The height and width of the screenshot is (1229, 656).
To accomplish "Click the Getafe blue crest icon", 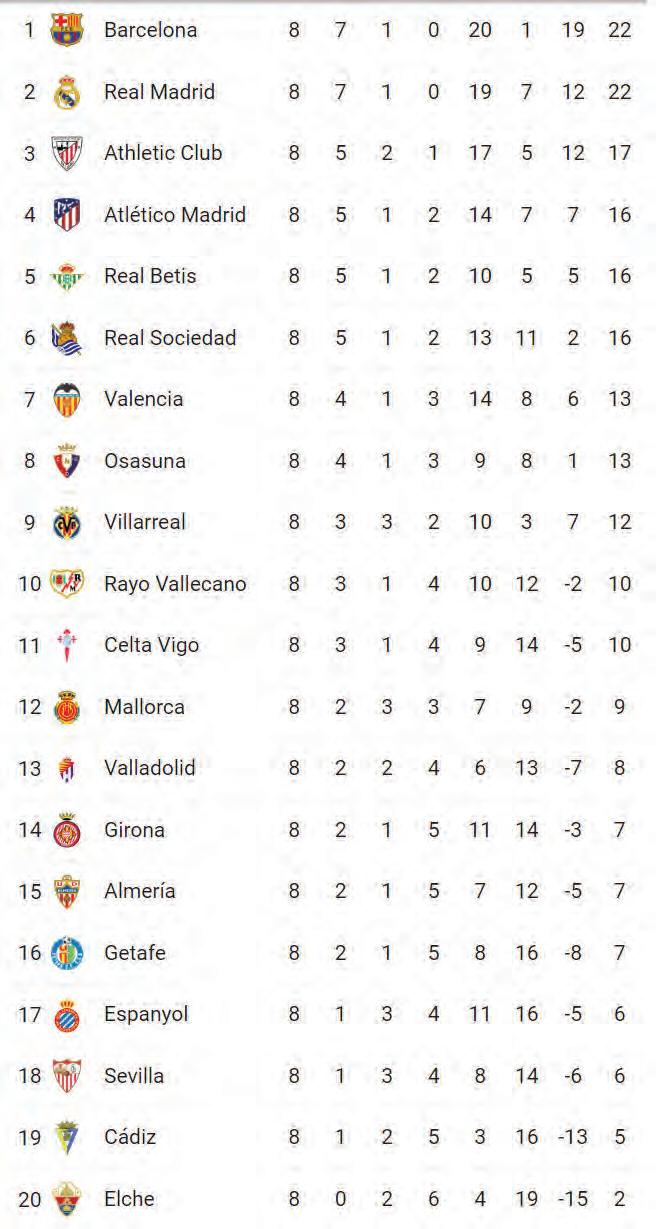I will 67,952.
